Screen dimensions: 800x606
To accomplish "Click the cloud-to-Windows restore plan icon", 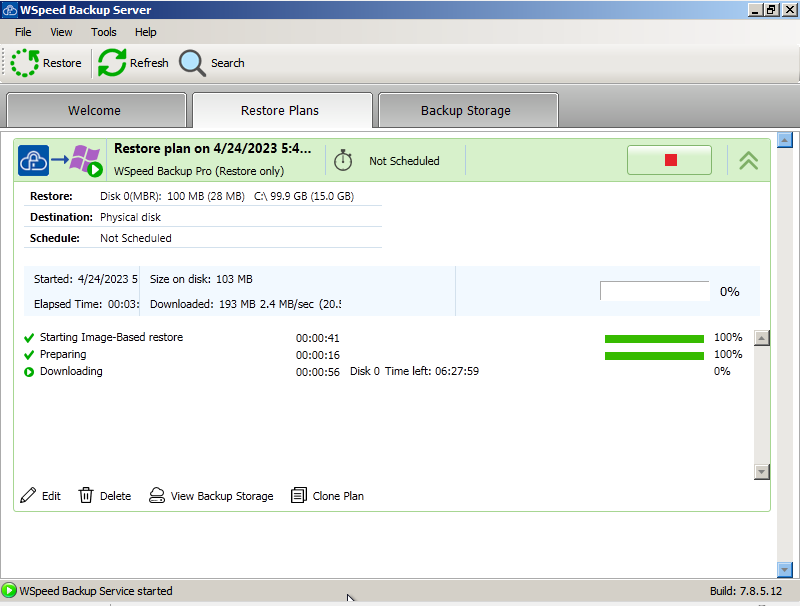I will 60,160.
